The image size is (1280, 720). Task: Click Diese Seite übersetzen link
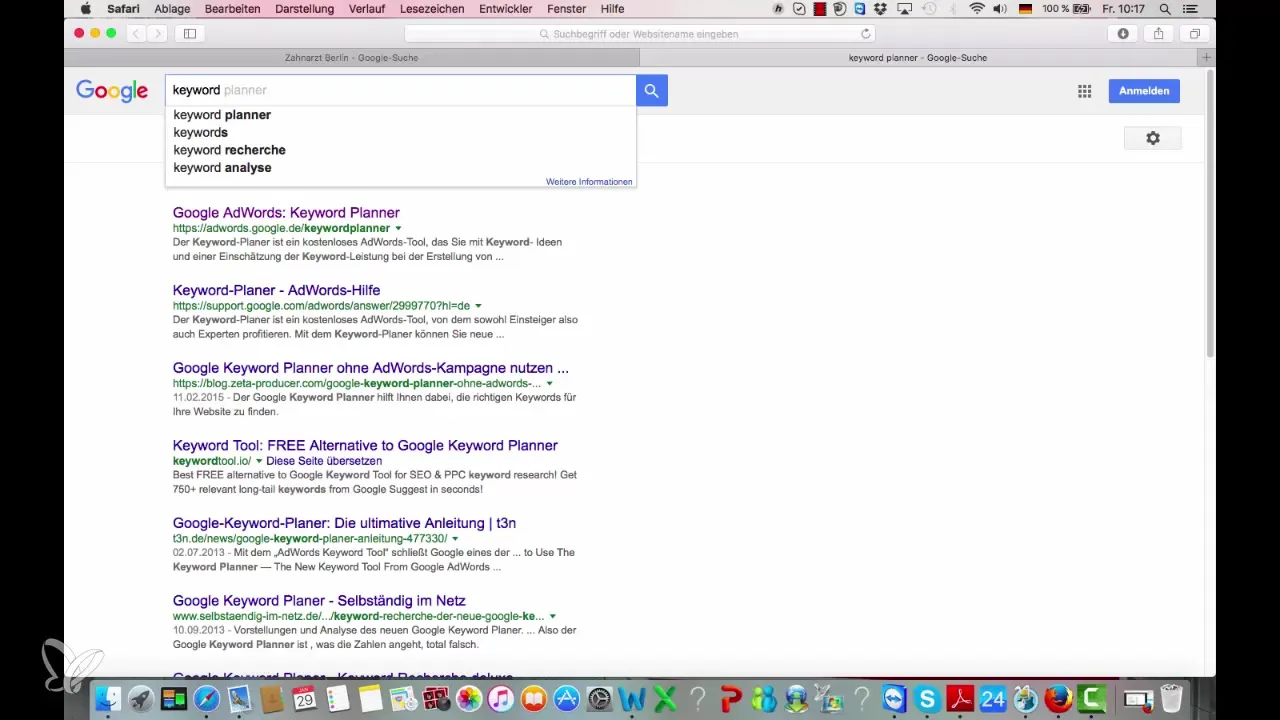coord(324,461)
